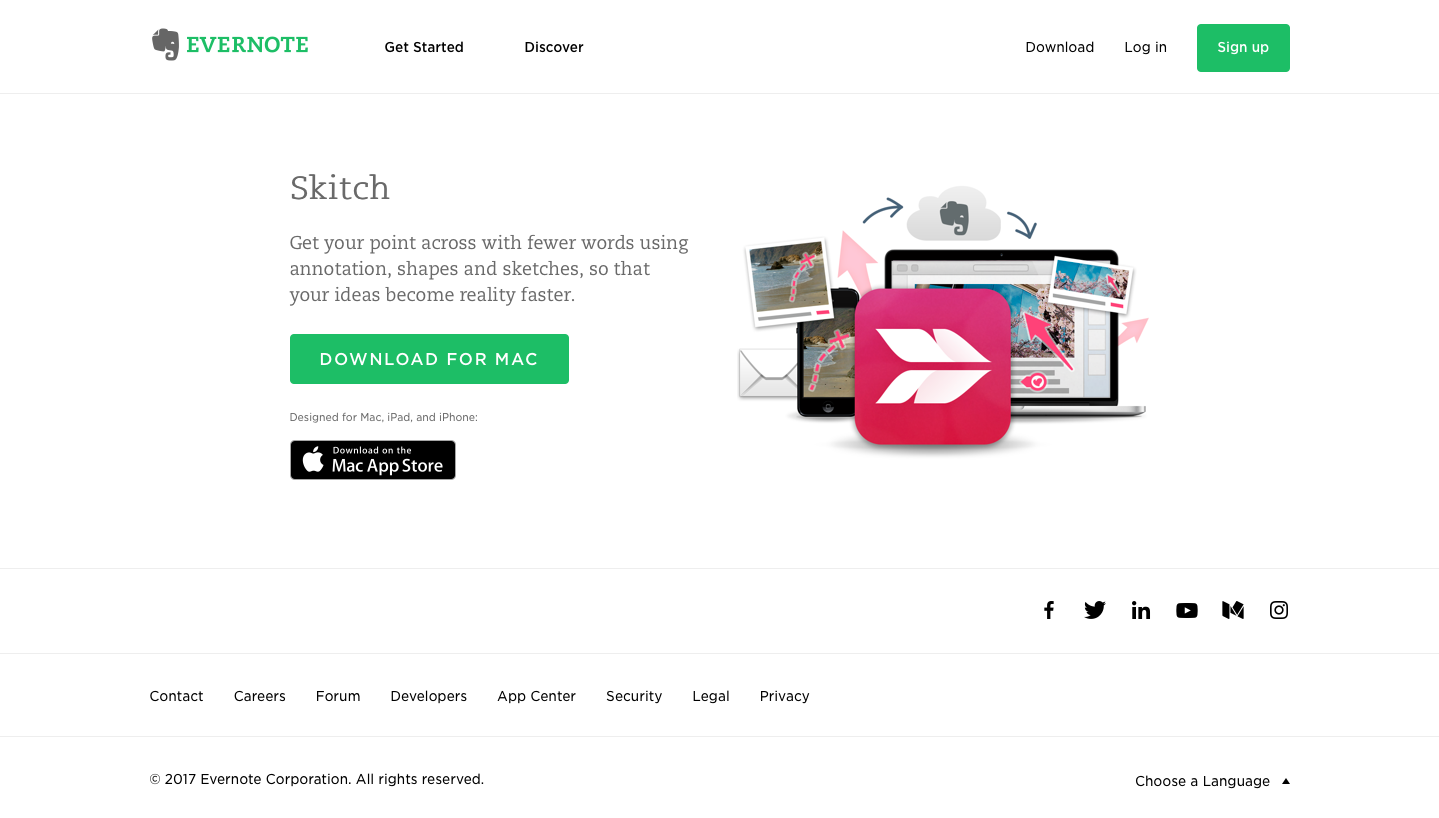Open Evernote's Facebook page icon
1439x818 pixels.
1049,610
